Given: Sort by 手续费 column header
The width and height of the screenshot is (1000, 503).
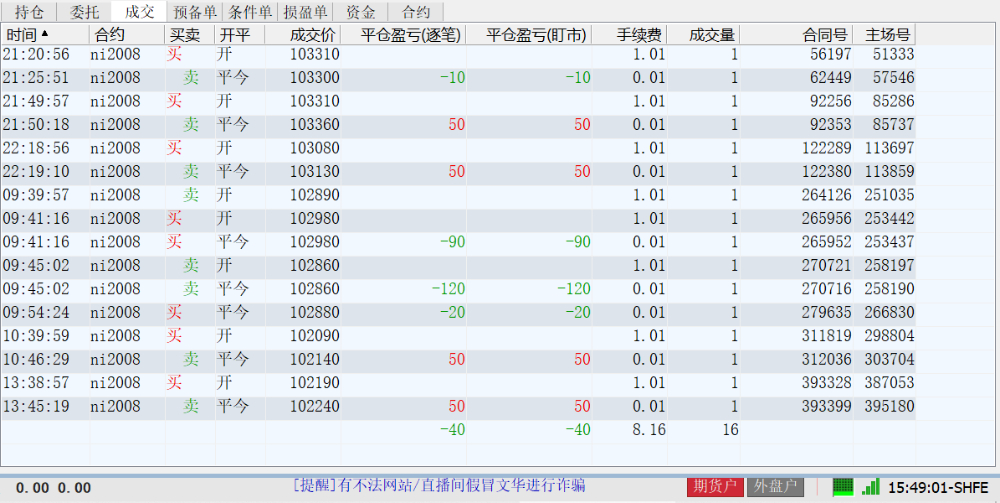Looking at the screenshot, I should coord(629,34).
